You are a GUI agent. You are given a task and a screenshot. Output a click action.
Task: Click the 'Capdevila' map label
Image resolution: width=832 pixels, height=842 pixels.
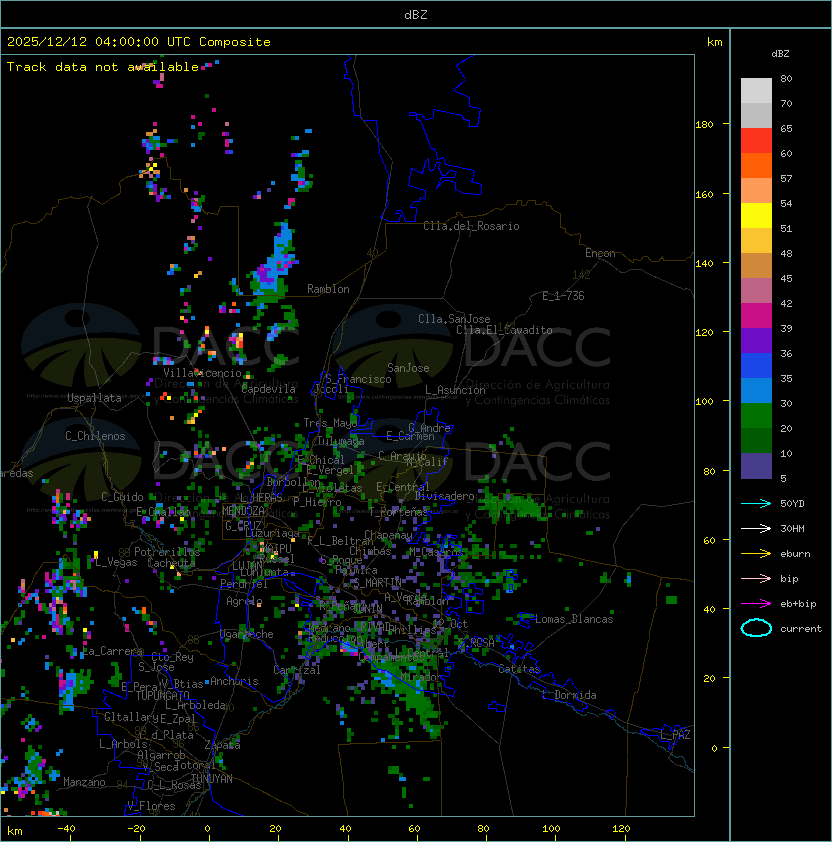click(x=269, y=389)
